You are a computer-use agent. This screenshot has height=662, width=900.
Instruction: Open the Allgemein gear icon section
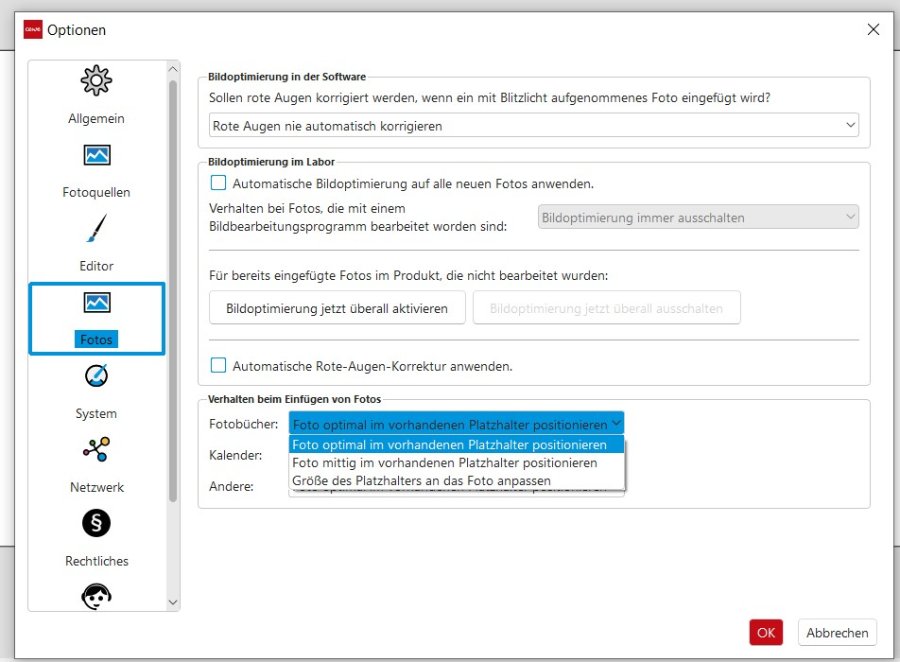pos(96,80)
